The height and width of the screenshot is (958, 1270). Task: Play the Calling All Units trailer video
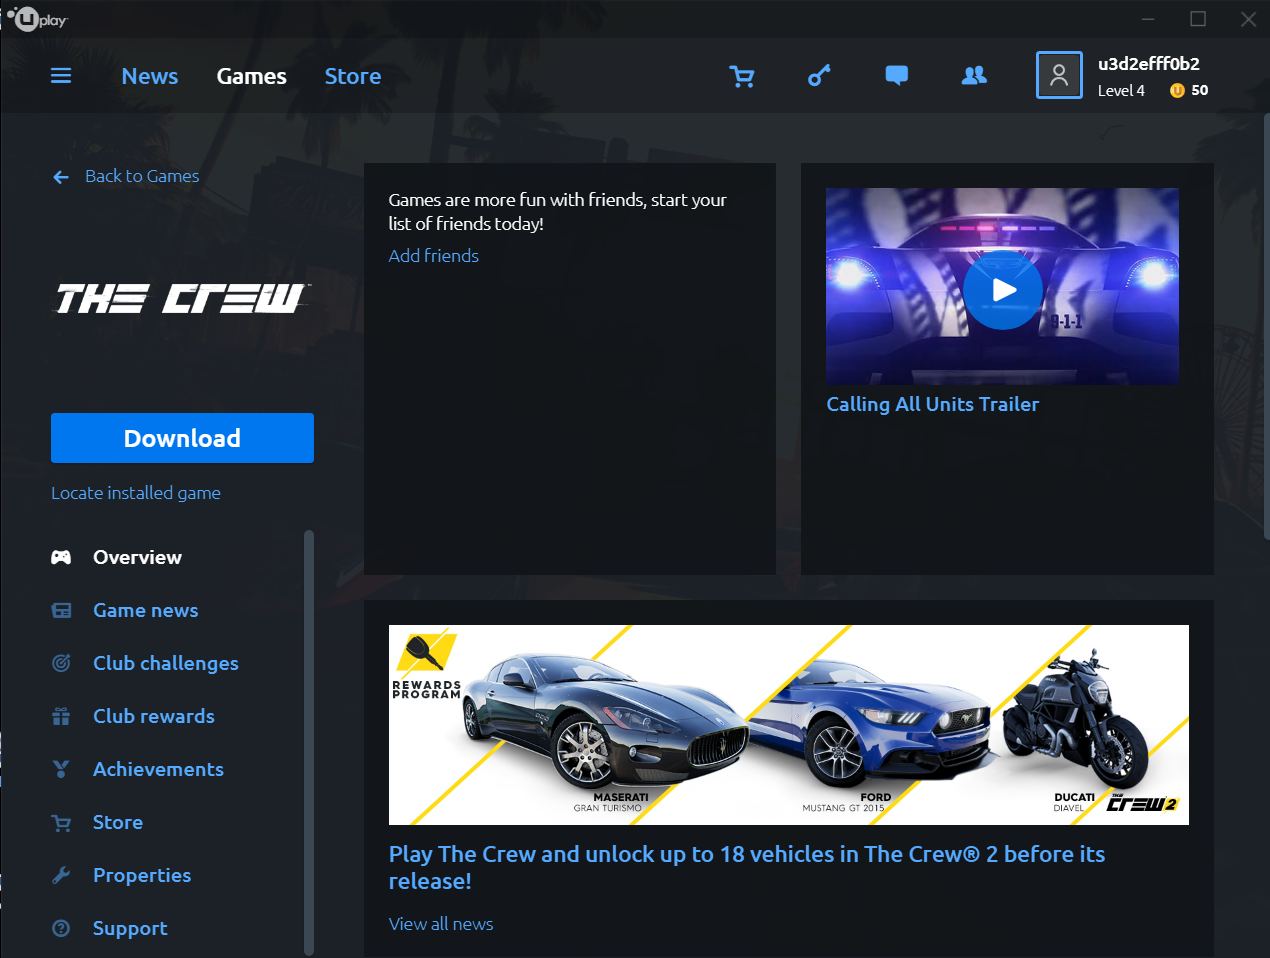click(1003, 290)
